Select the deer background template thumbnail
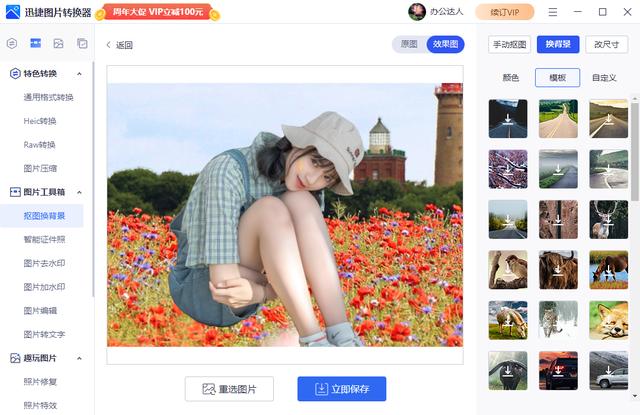Viewport: 640px width, 415px height. tap(608, 219)
